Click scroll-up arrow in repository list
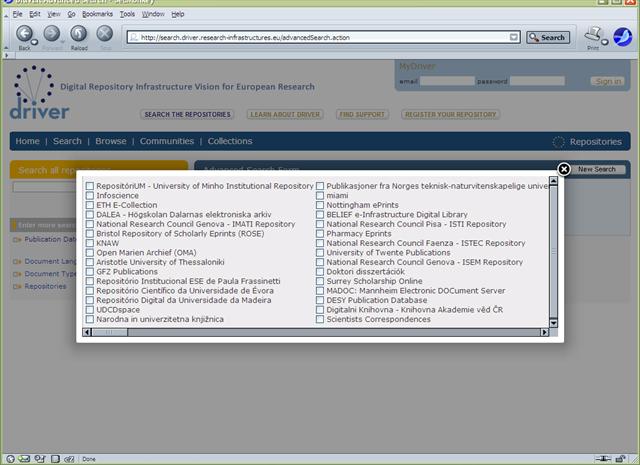 pos(553,181)
